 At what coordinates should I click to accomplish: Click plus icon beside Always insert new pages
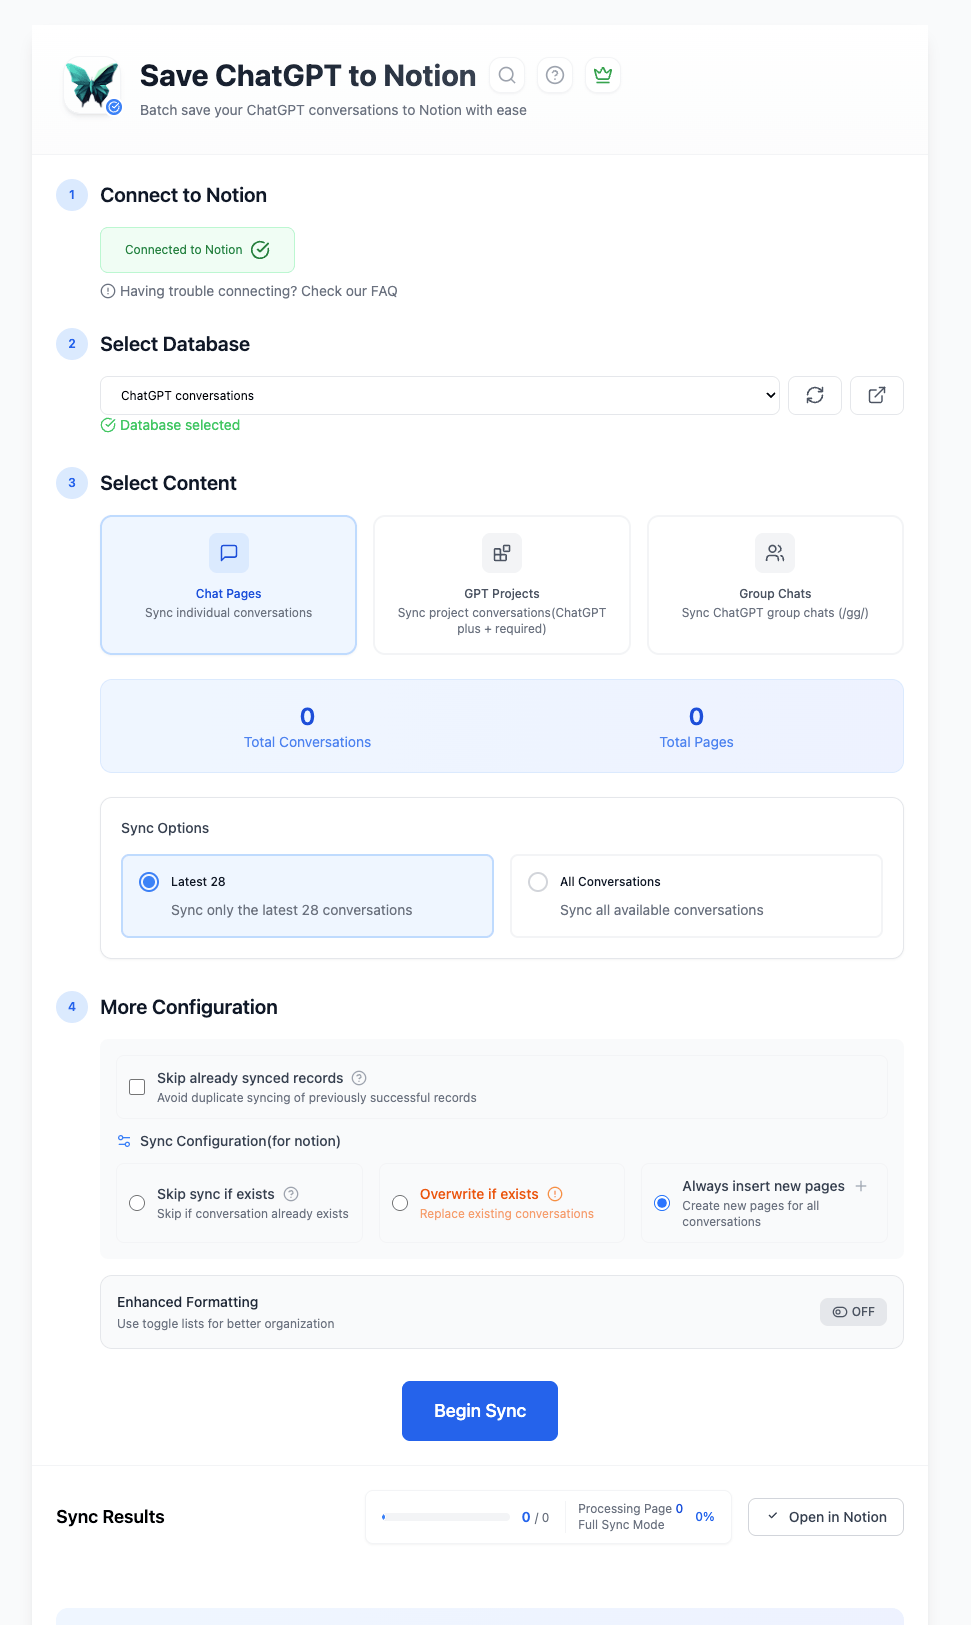pyautogui.click(x=861, y=1186)
